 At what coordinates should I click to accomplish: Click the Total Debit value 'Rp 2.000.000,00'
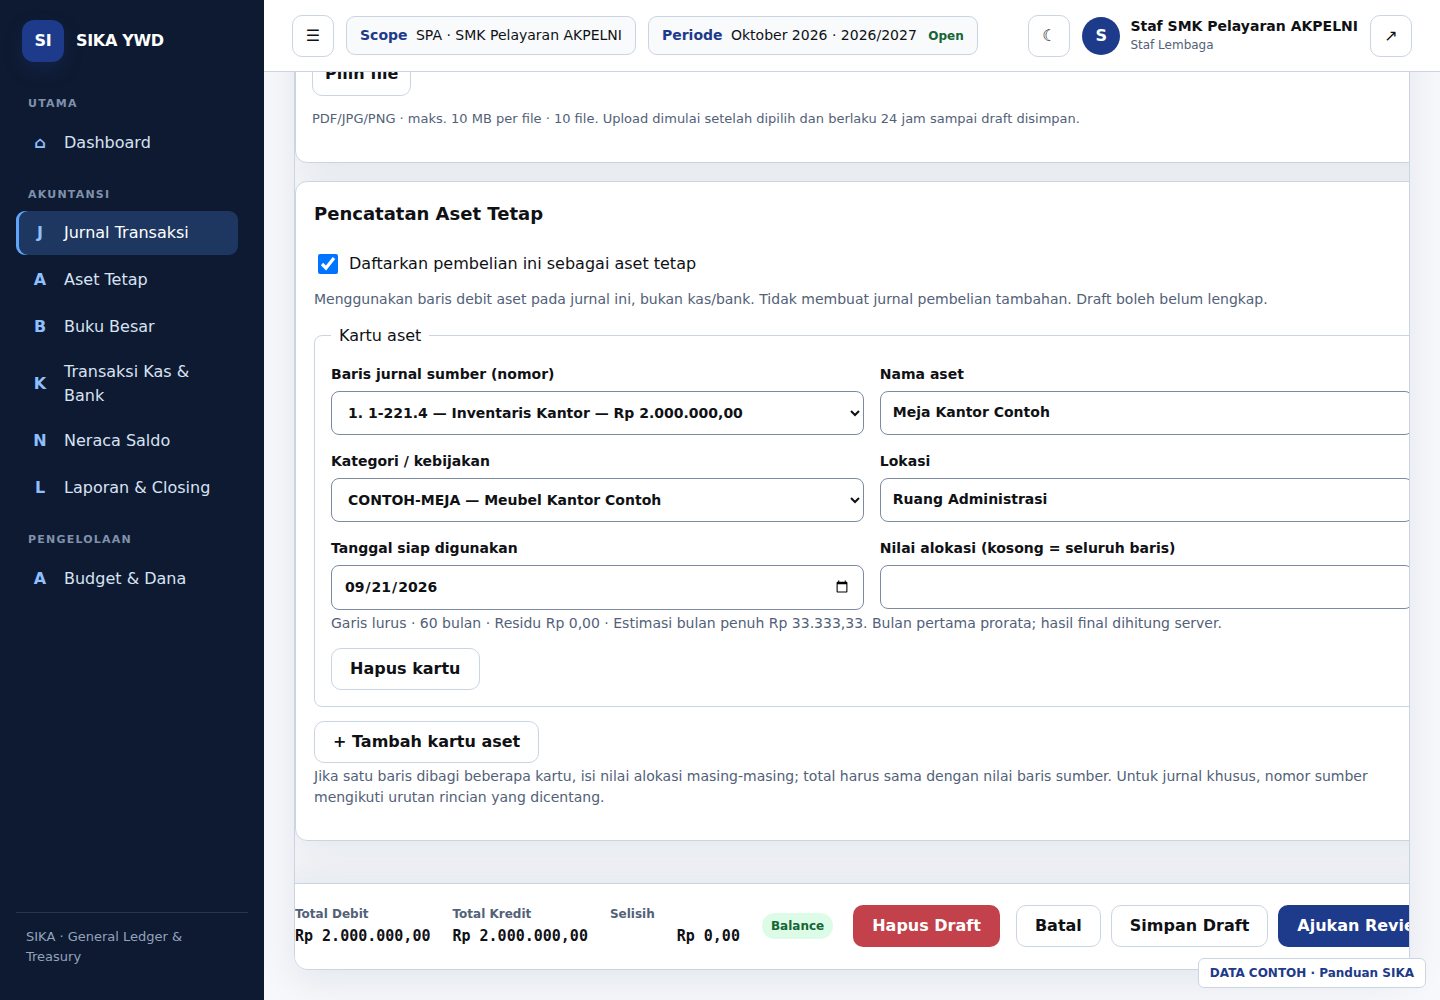[363, 936]
